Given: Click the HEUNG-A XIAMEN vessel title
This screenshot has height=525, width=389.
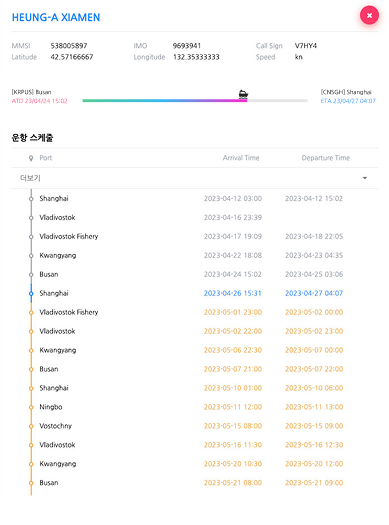Looking at the screenshot, I should 56,17.
